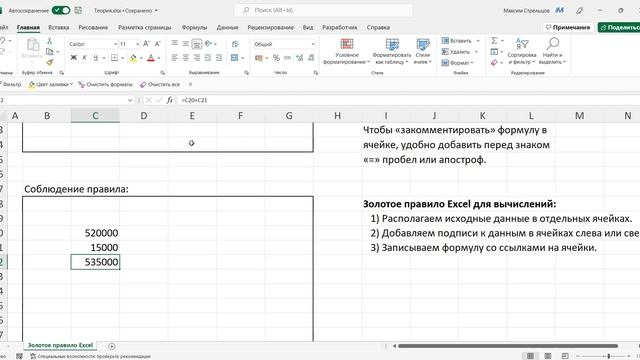
Task: Decrease indent icon
Action: click(208, 58)
